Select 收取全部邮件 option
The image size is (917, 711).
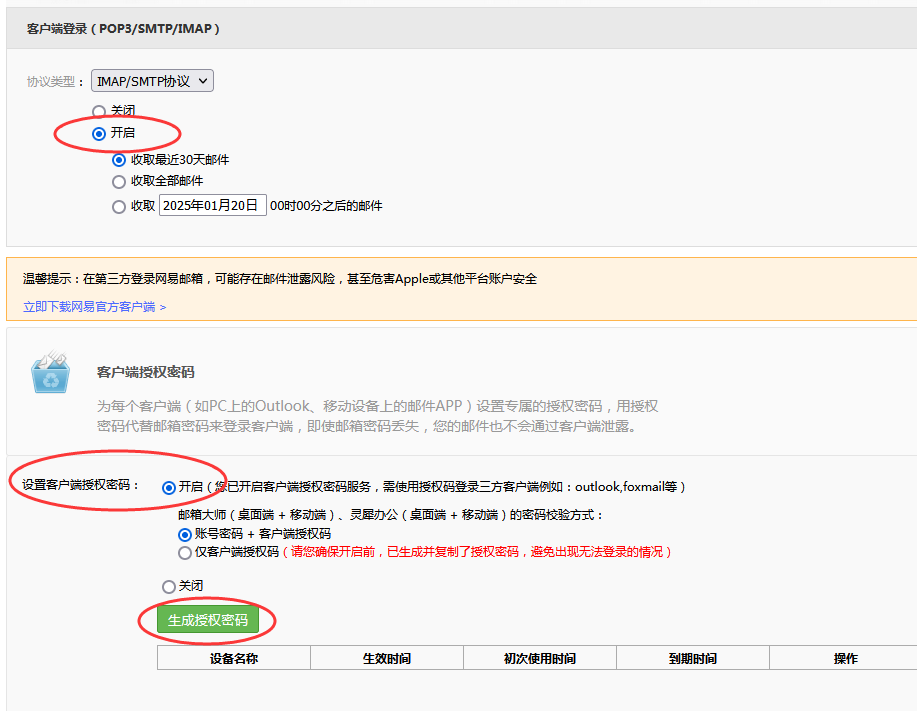pos(120,182)
